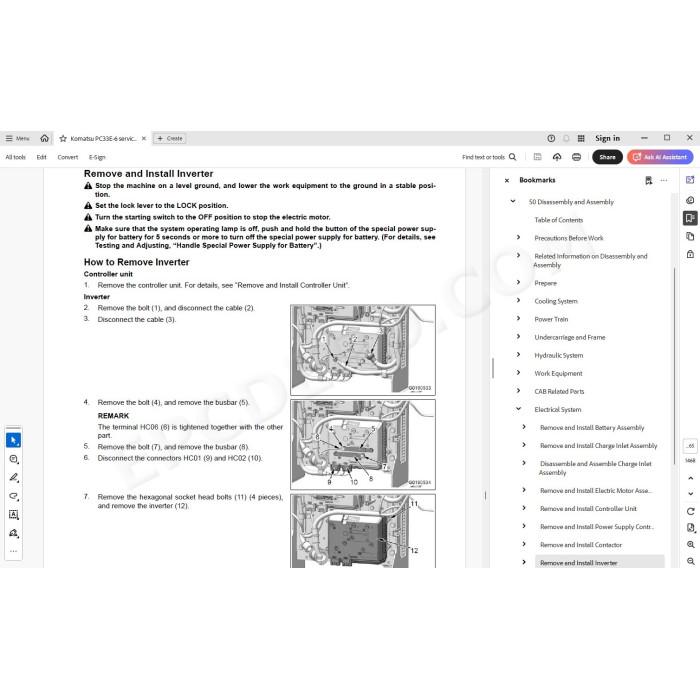Open AI Assistant icon in right rail
Screen dimensions: 700x700
690,180
